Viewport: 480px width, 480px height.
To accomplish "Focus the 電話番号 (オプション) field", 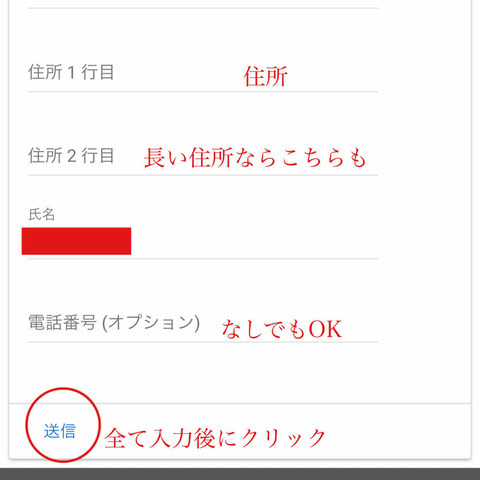I will pyautogui.click(x=203, y=323).
